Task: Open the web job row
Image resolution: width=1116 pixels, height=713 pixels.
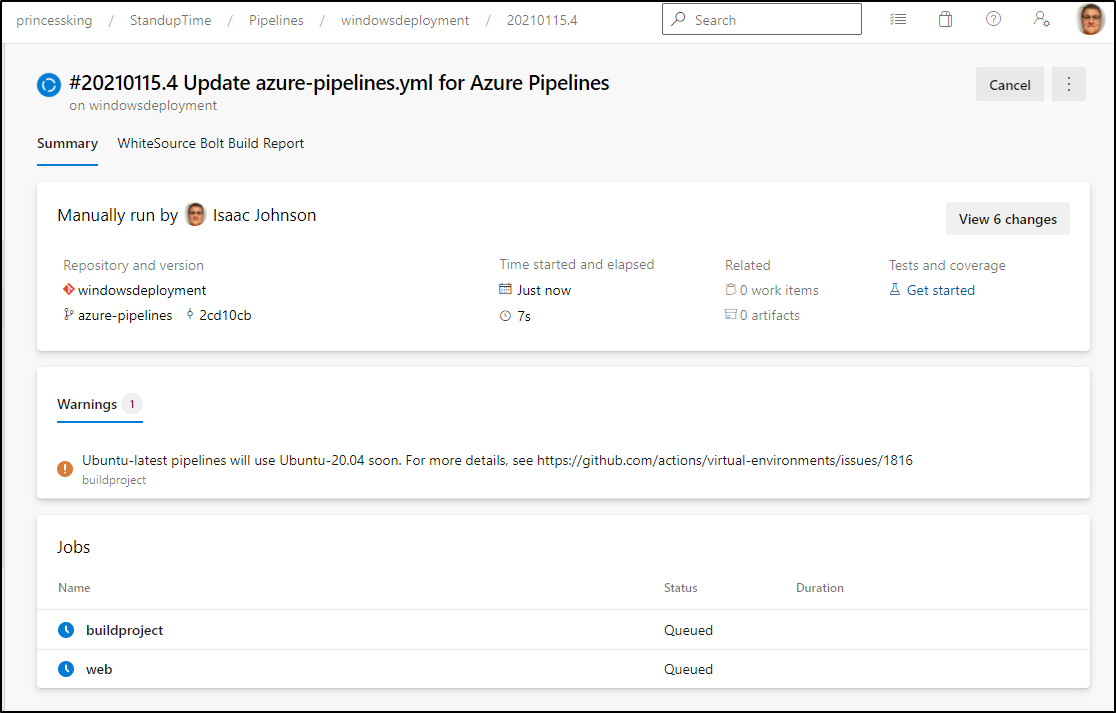Action: point(563,669)
